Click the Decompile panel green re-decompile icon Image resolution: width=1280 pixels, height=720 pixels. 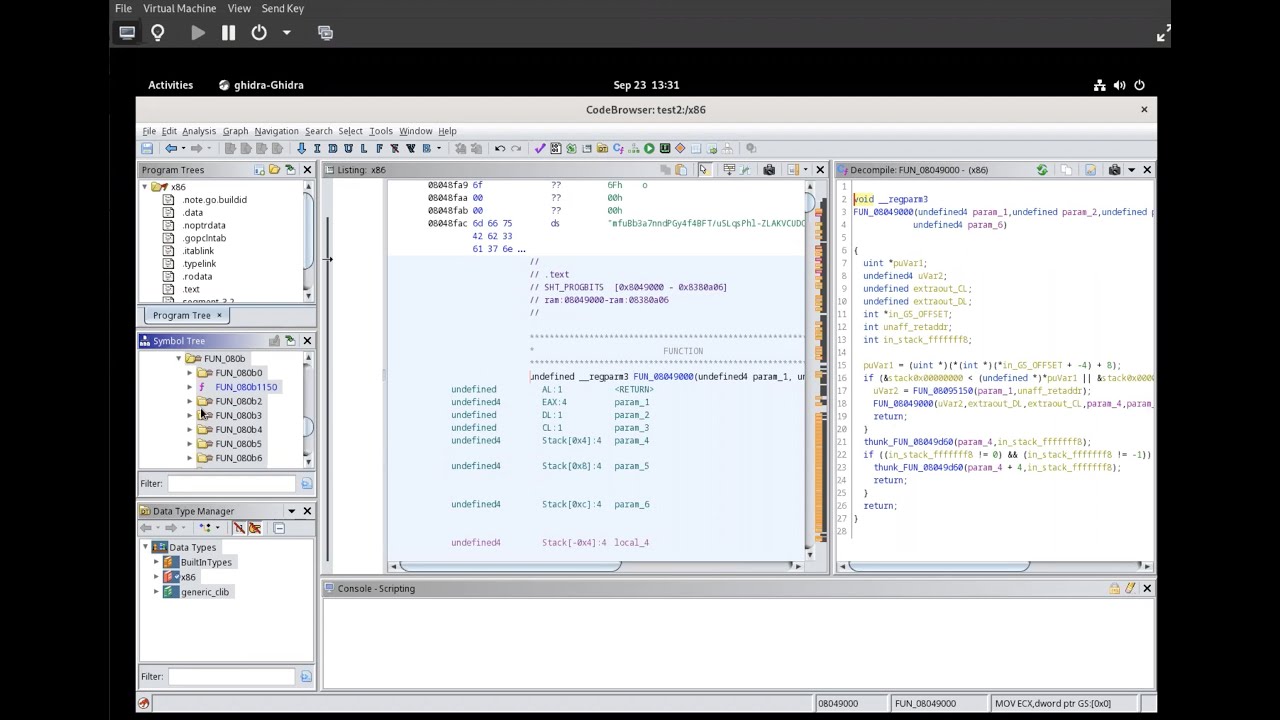1042,170
